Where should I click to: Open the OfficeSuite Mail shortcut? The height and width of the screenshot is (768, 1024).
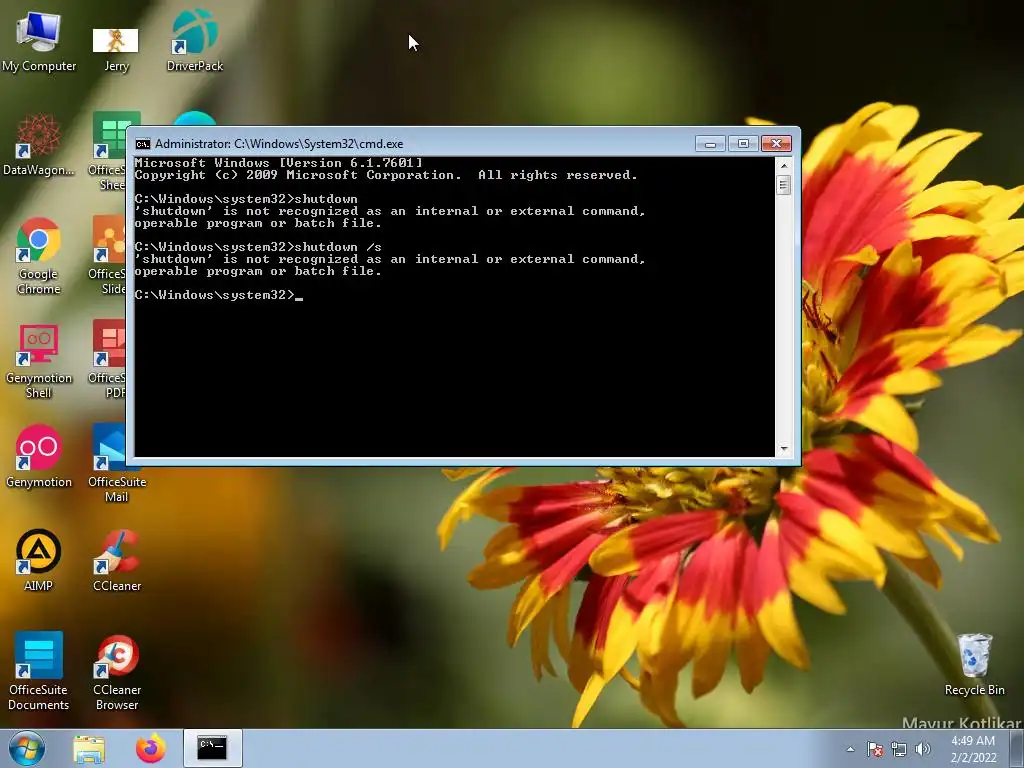117,464
